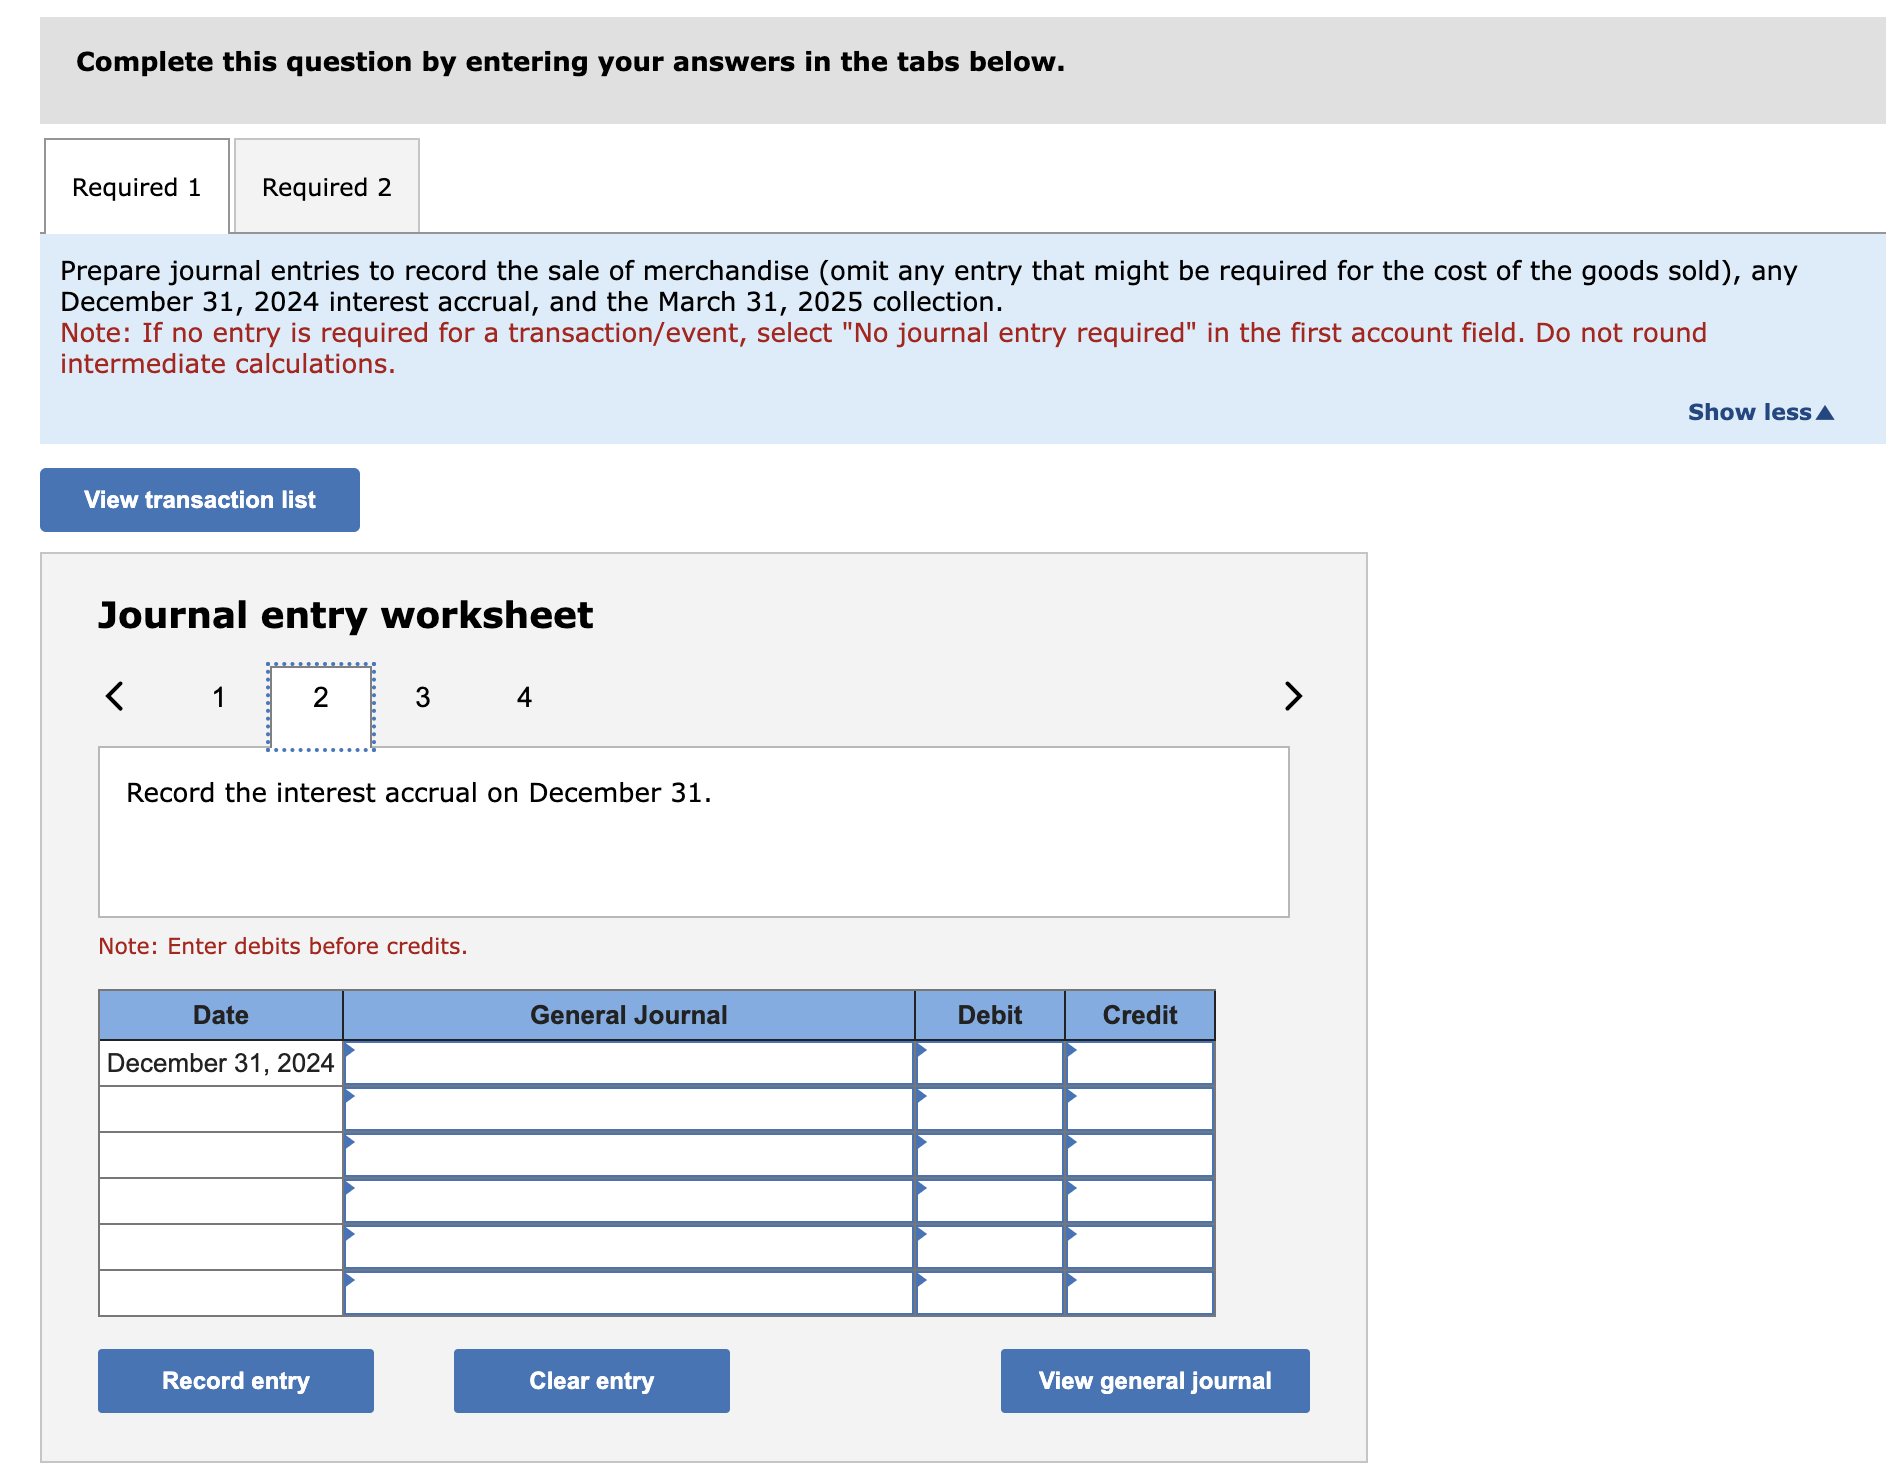
Task: Select Debit field in sixth journal row
Action: coord(990,1293)
